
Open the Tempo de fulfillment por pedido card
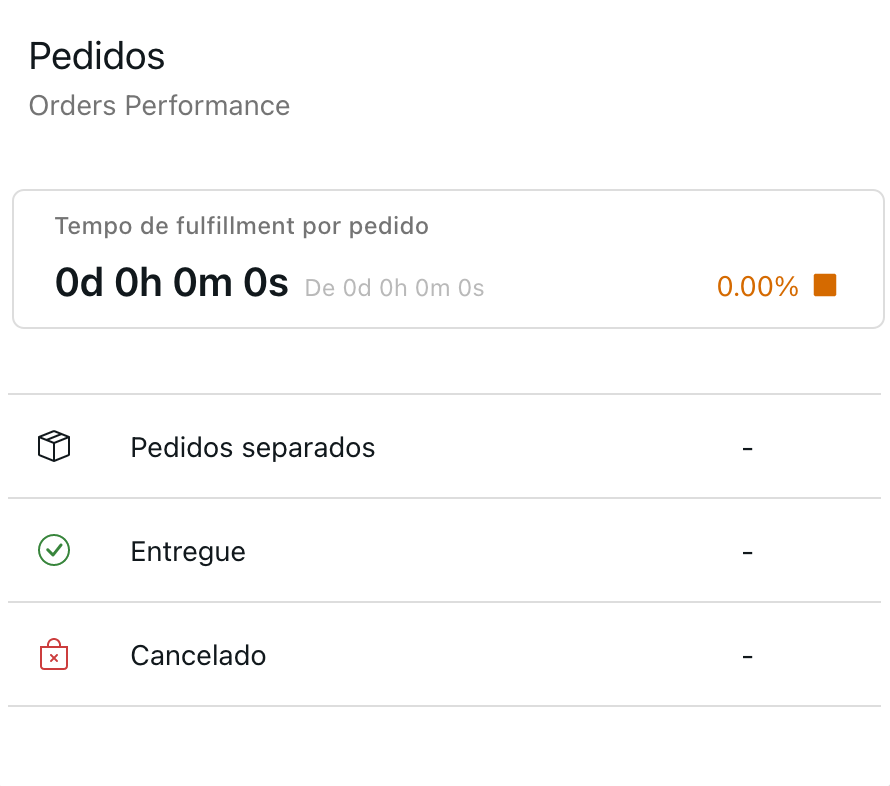point(445,258)
